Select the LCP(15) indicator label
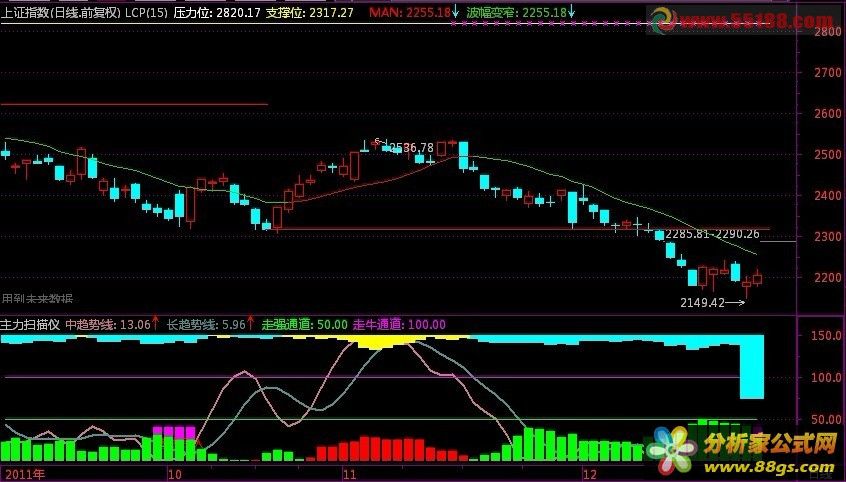Image resolution: width=846 pixels, height=482 pixels. [146, 12]
